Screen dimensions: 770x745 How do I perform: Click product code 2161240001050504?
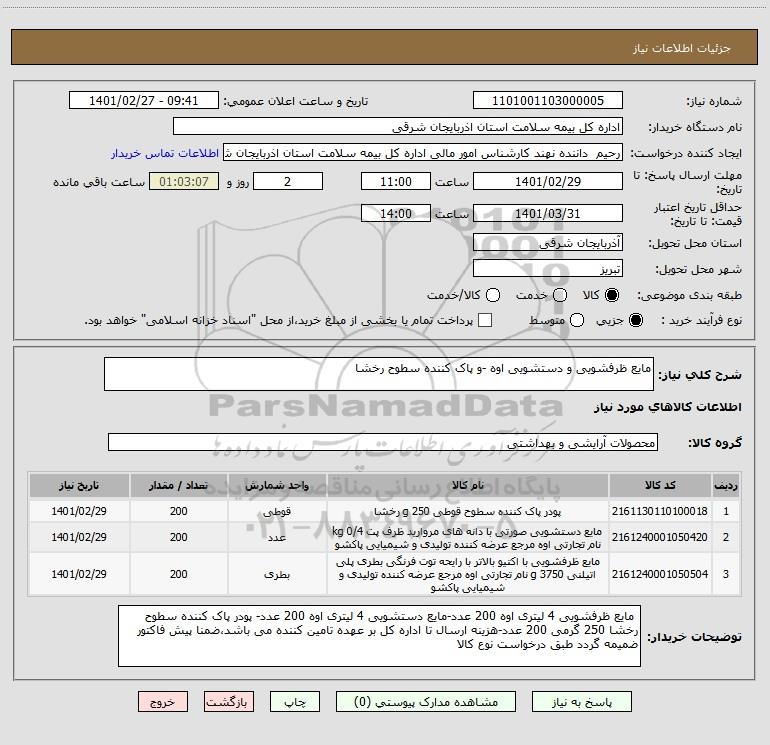[660, 574]
